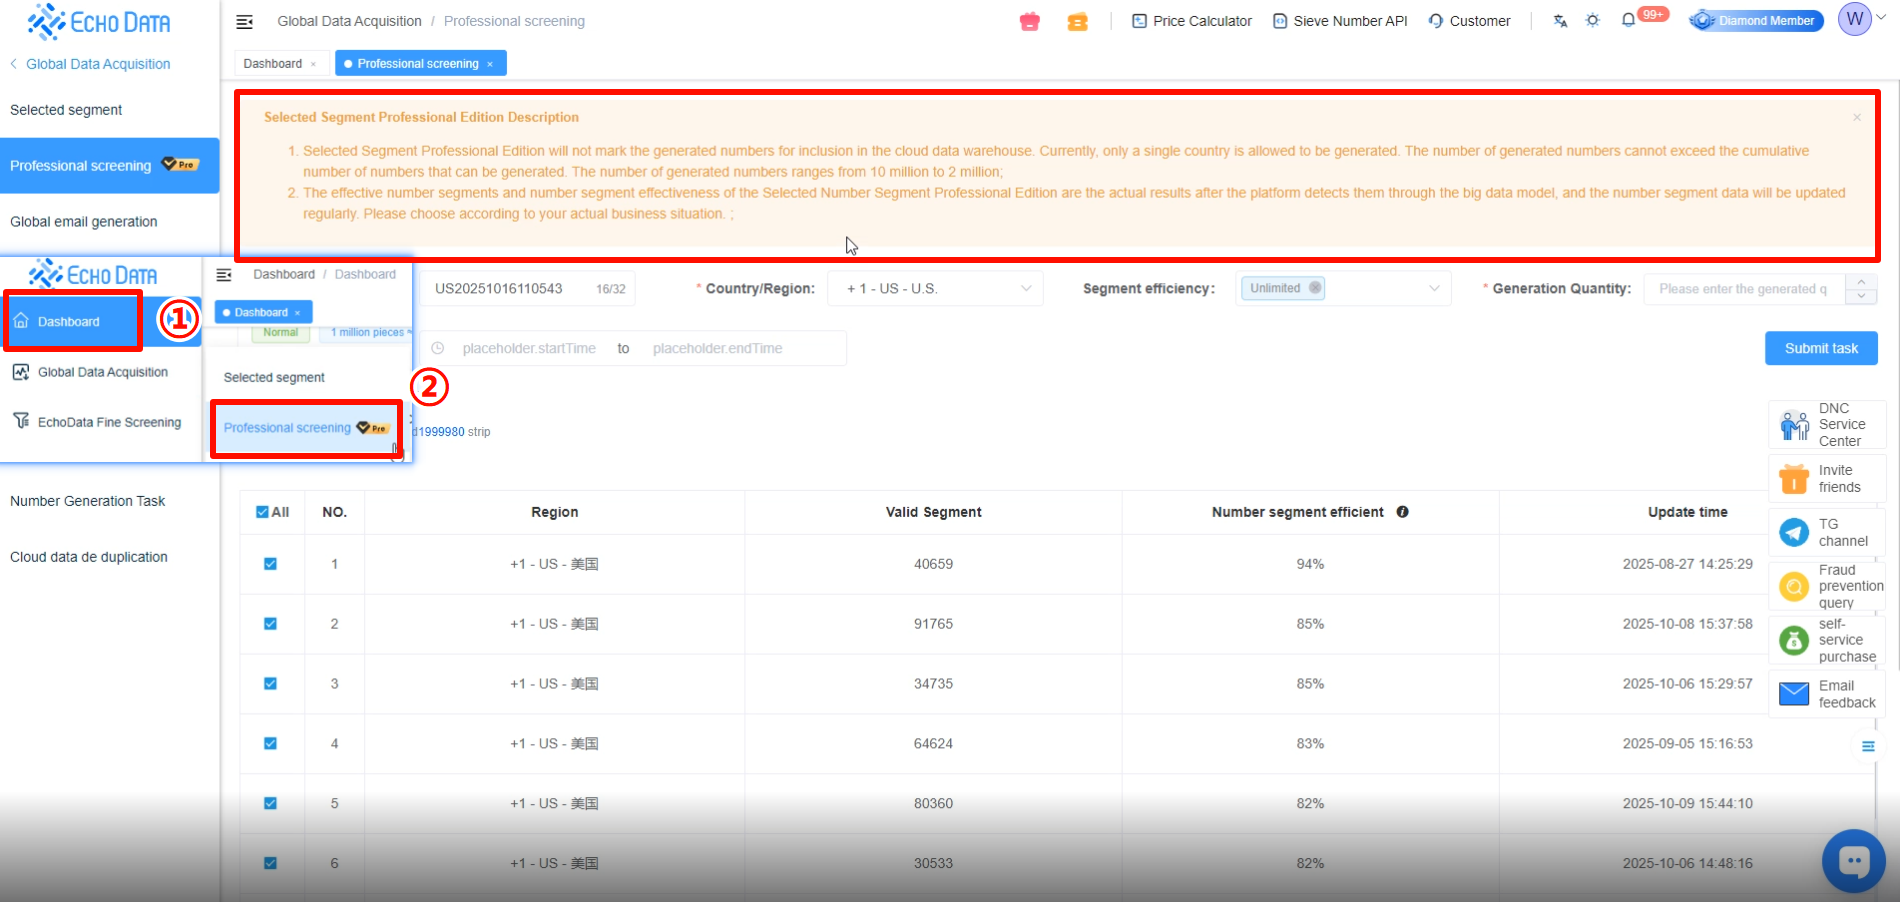Screen dimensions: 1900x902
Task: Uncheck the row 3 checkbox
Action: pyautogui.click(x=270, y=684)
